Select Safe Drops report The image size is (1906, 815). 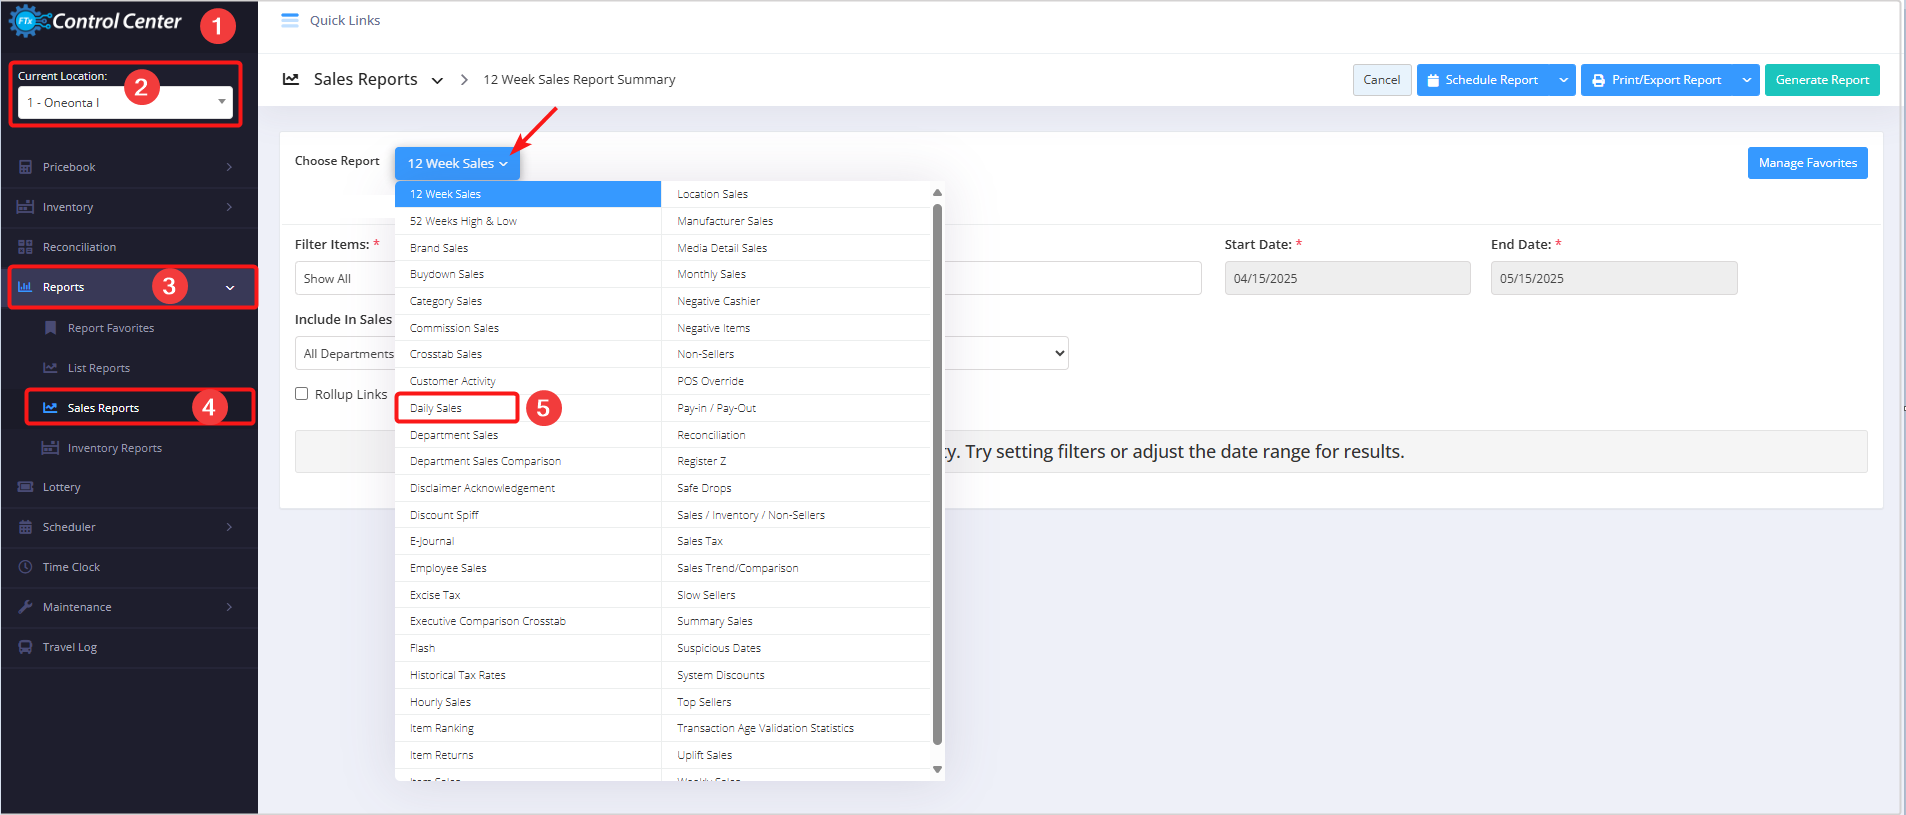click(796, 488)
